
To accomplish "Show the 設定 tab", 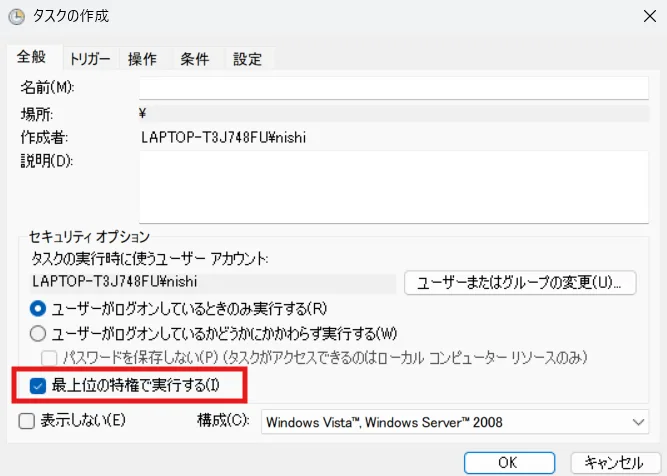I will [247, 59].
